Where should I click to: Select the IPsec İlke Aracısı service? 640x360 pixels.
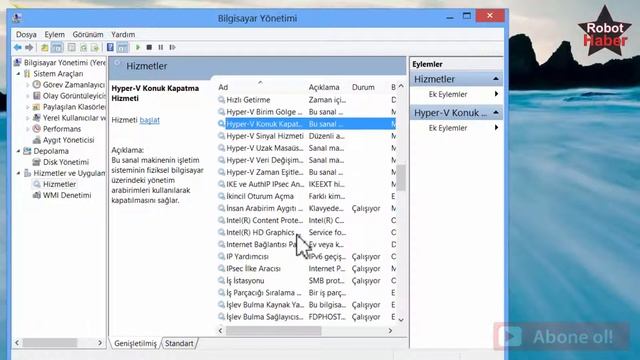coord(306,269)
